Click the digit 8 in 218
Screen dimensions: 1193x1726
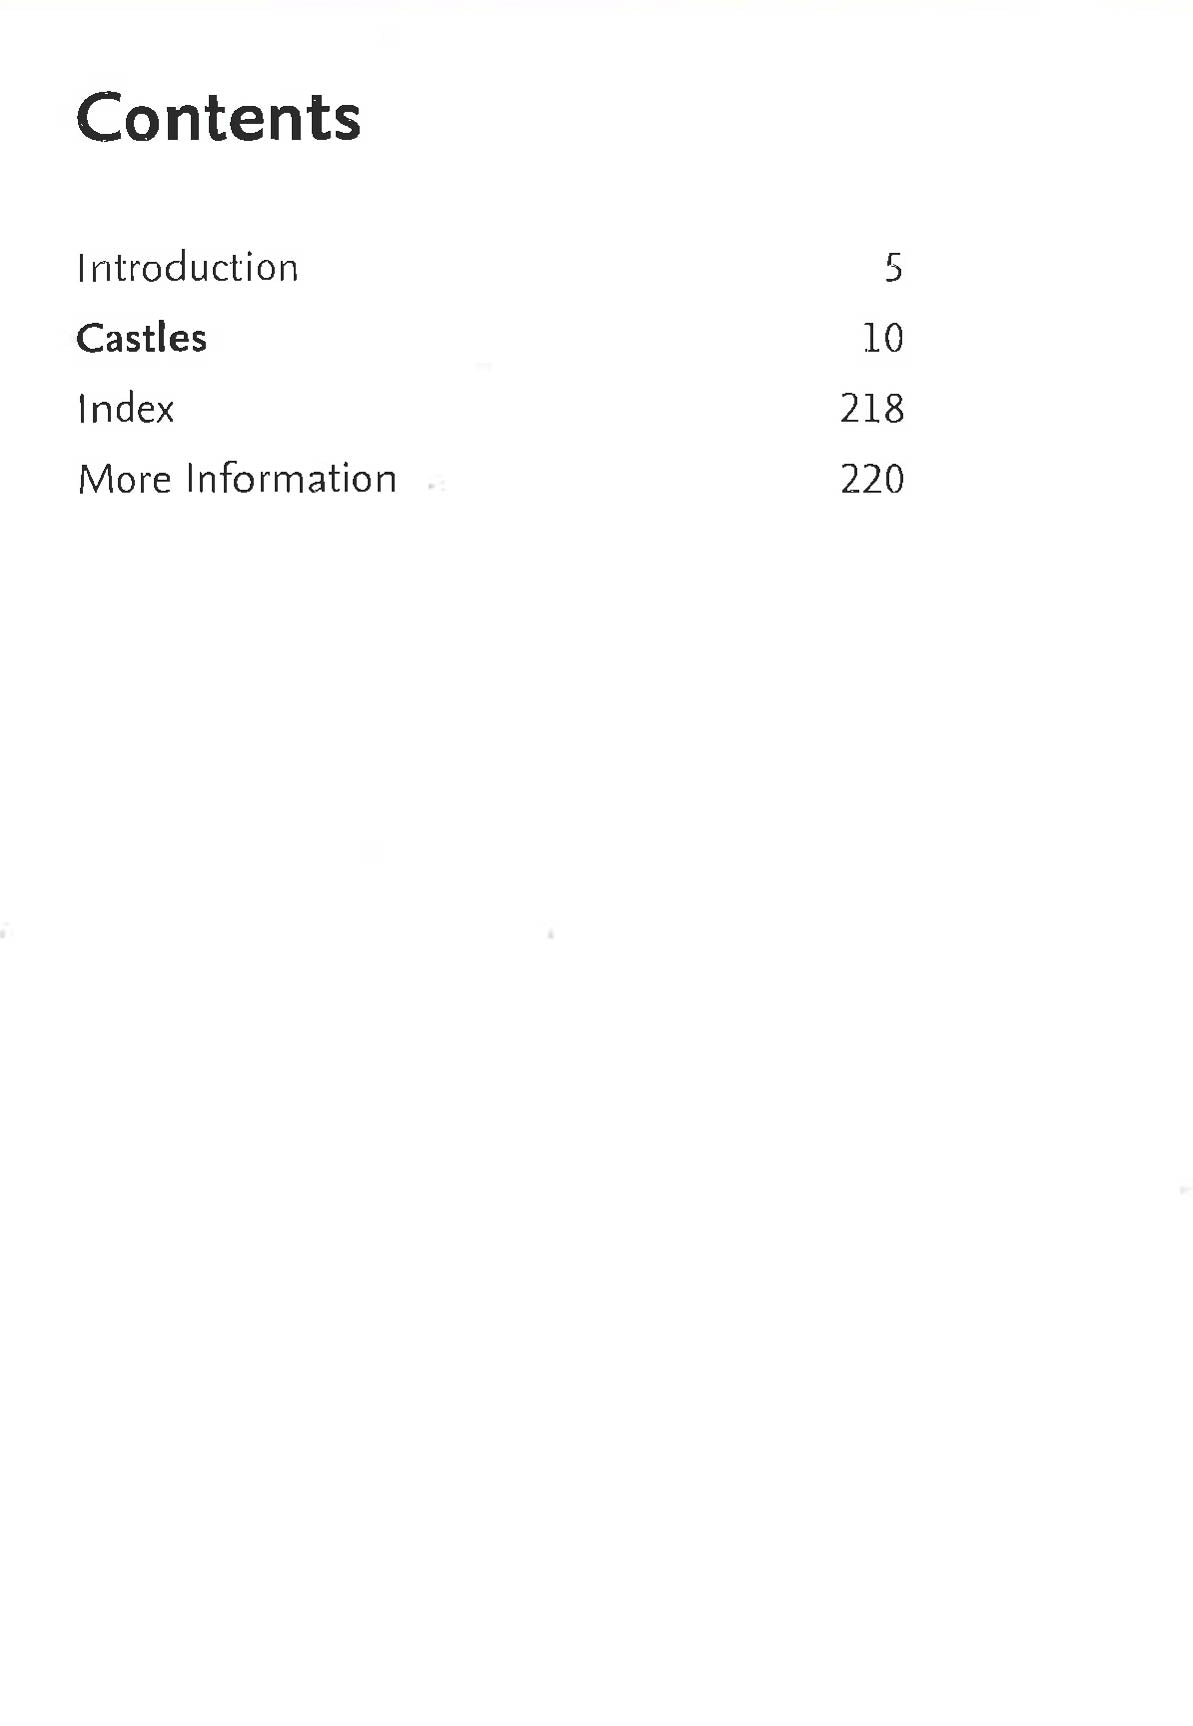point(893,409)
